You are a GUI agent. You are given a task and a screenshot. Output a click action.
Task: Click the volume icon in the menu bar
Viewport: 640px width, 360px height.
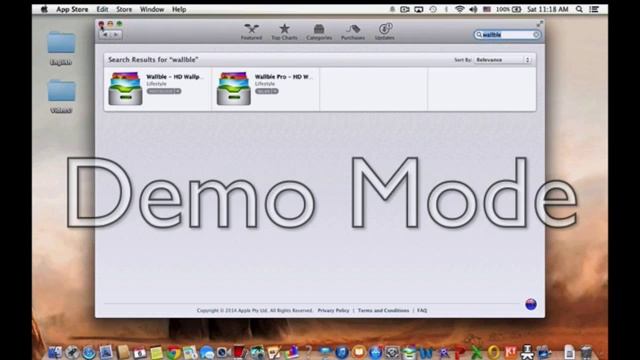(x=473, y=9)
